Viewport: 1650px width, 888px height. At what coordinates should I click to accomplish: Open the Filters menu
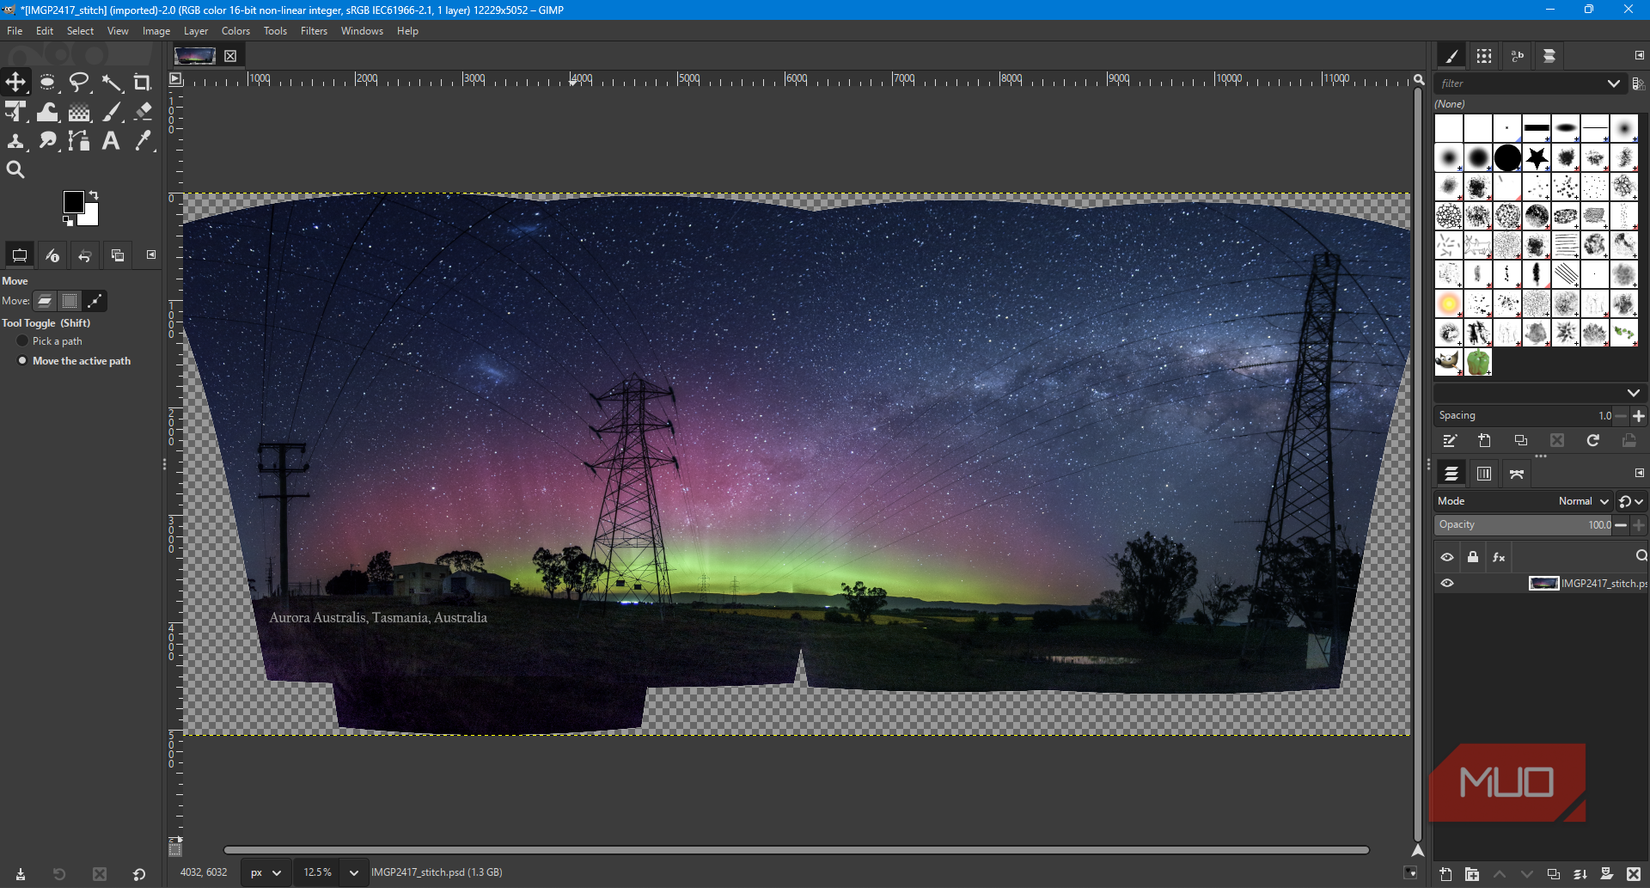click(x=314, y=31)
